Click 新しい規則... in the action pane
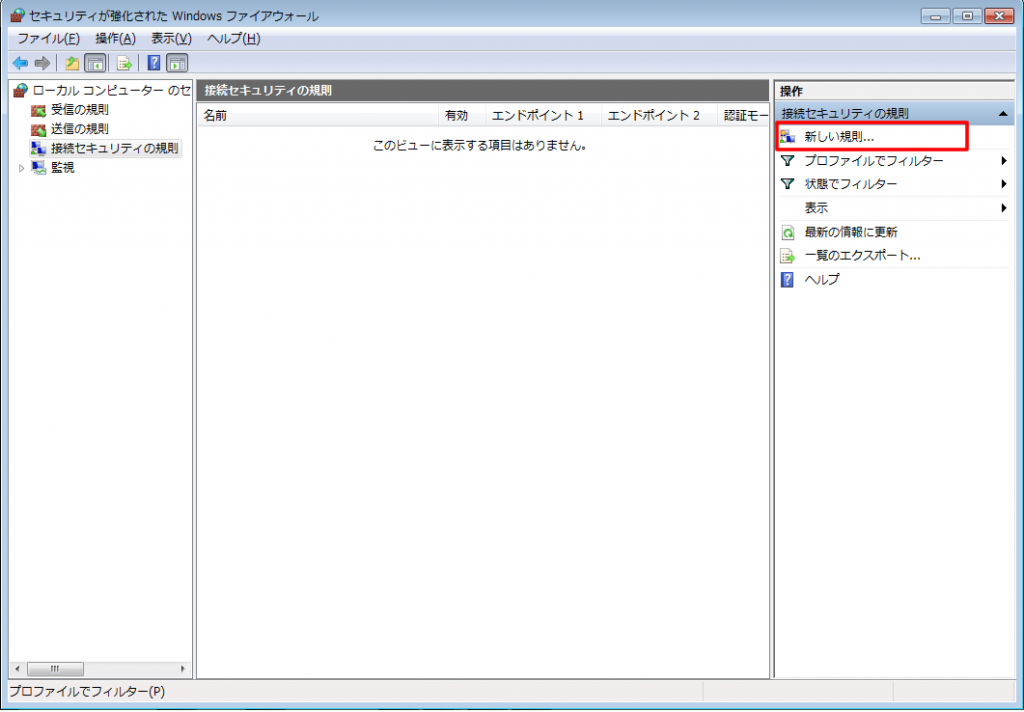The width and height of the screenshot is (1024, 712). [871, 137]
